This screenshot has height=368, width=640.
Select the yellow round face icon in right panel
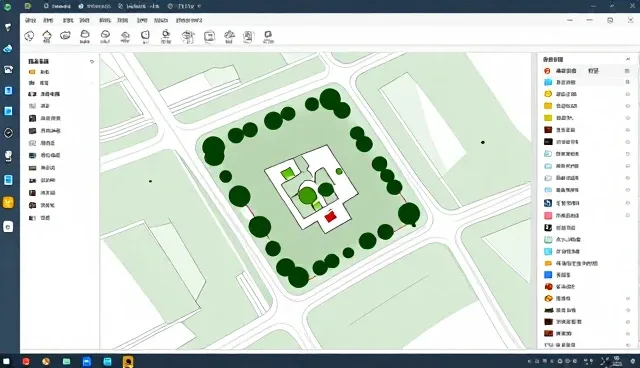tap(548, 94)
